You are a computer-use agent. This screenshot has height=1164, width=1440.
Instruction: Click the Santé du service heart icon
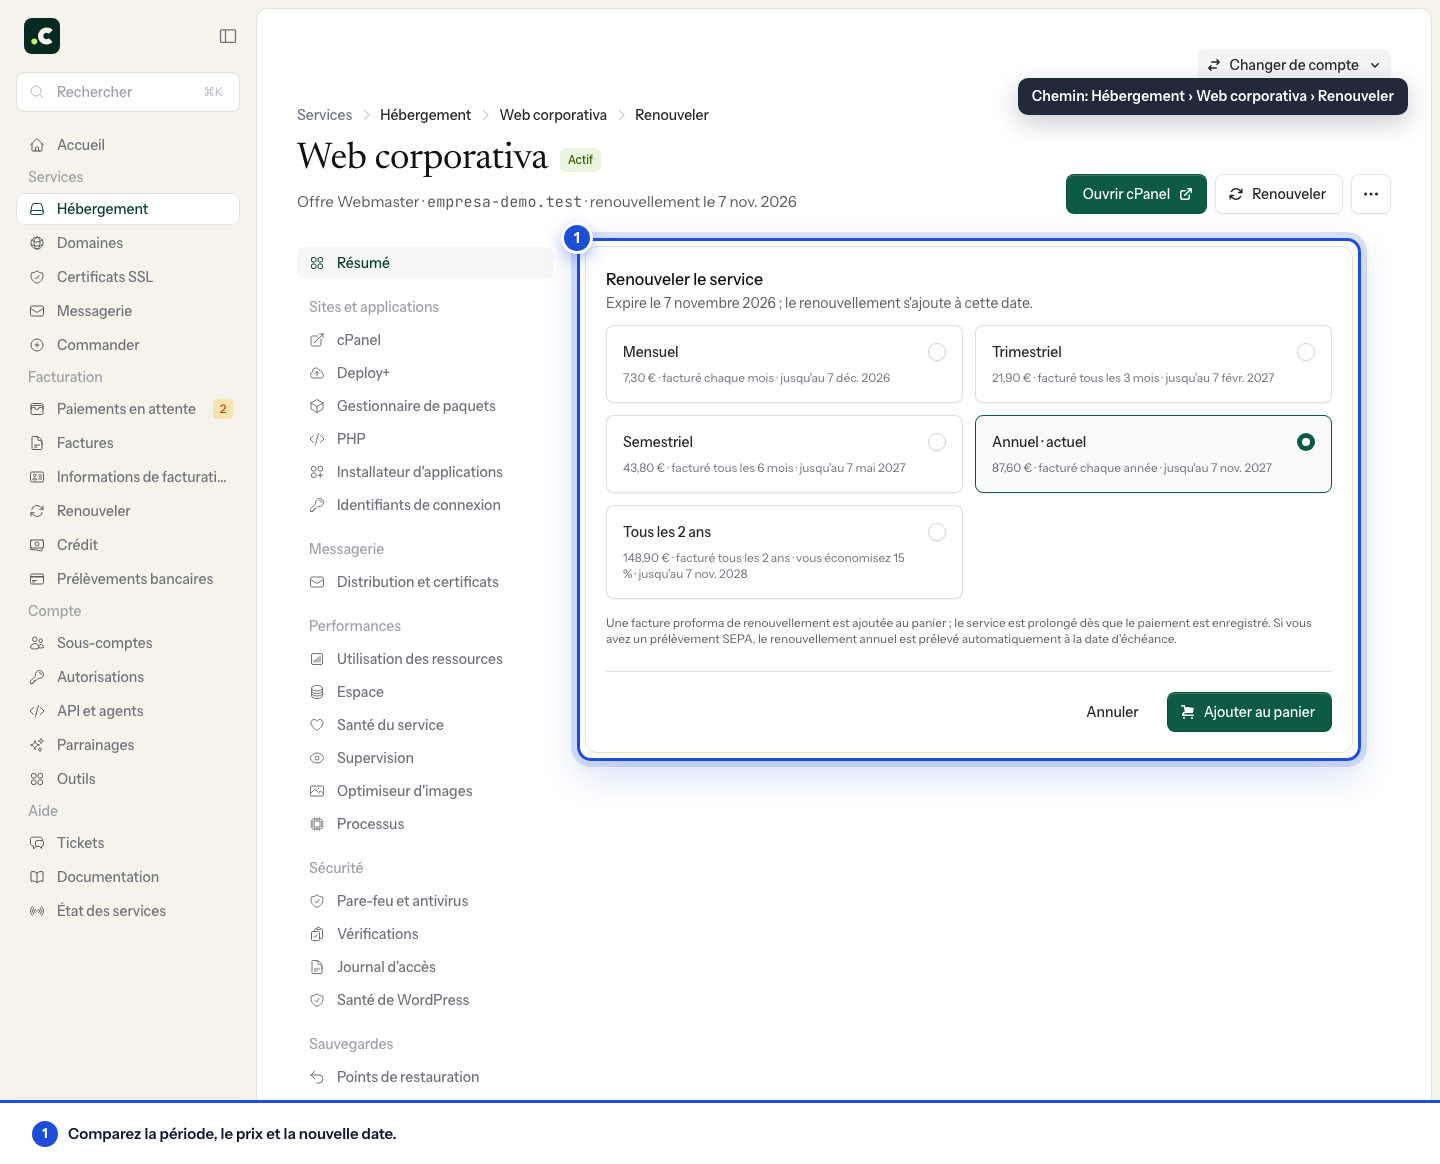317,725
